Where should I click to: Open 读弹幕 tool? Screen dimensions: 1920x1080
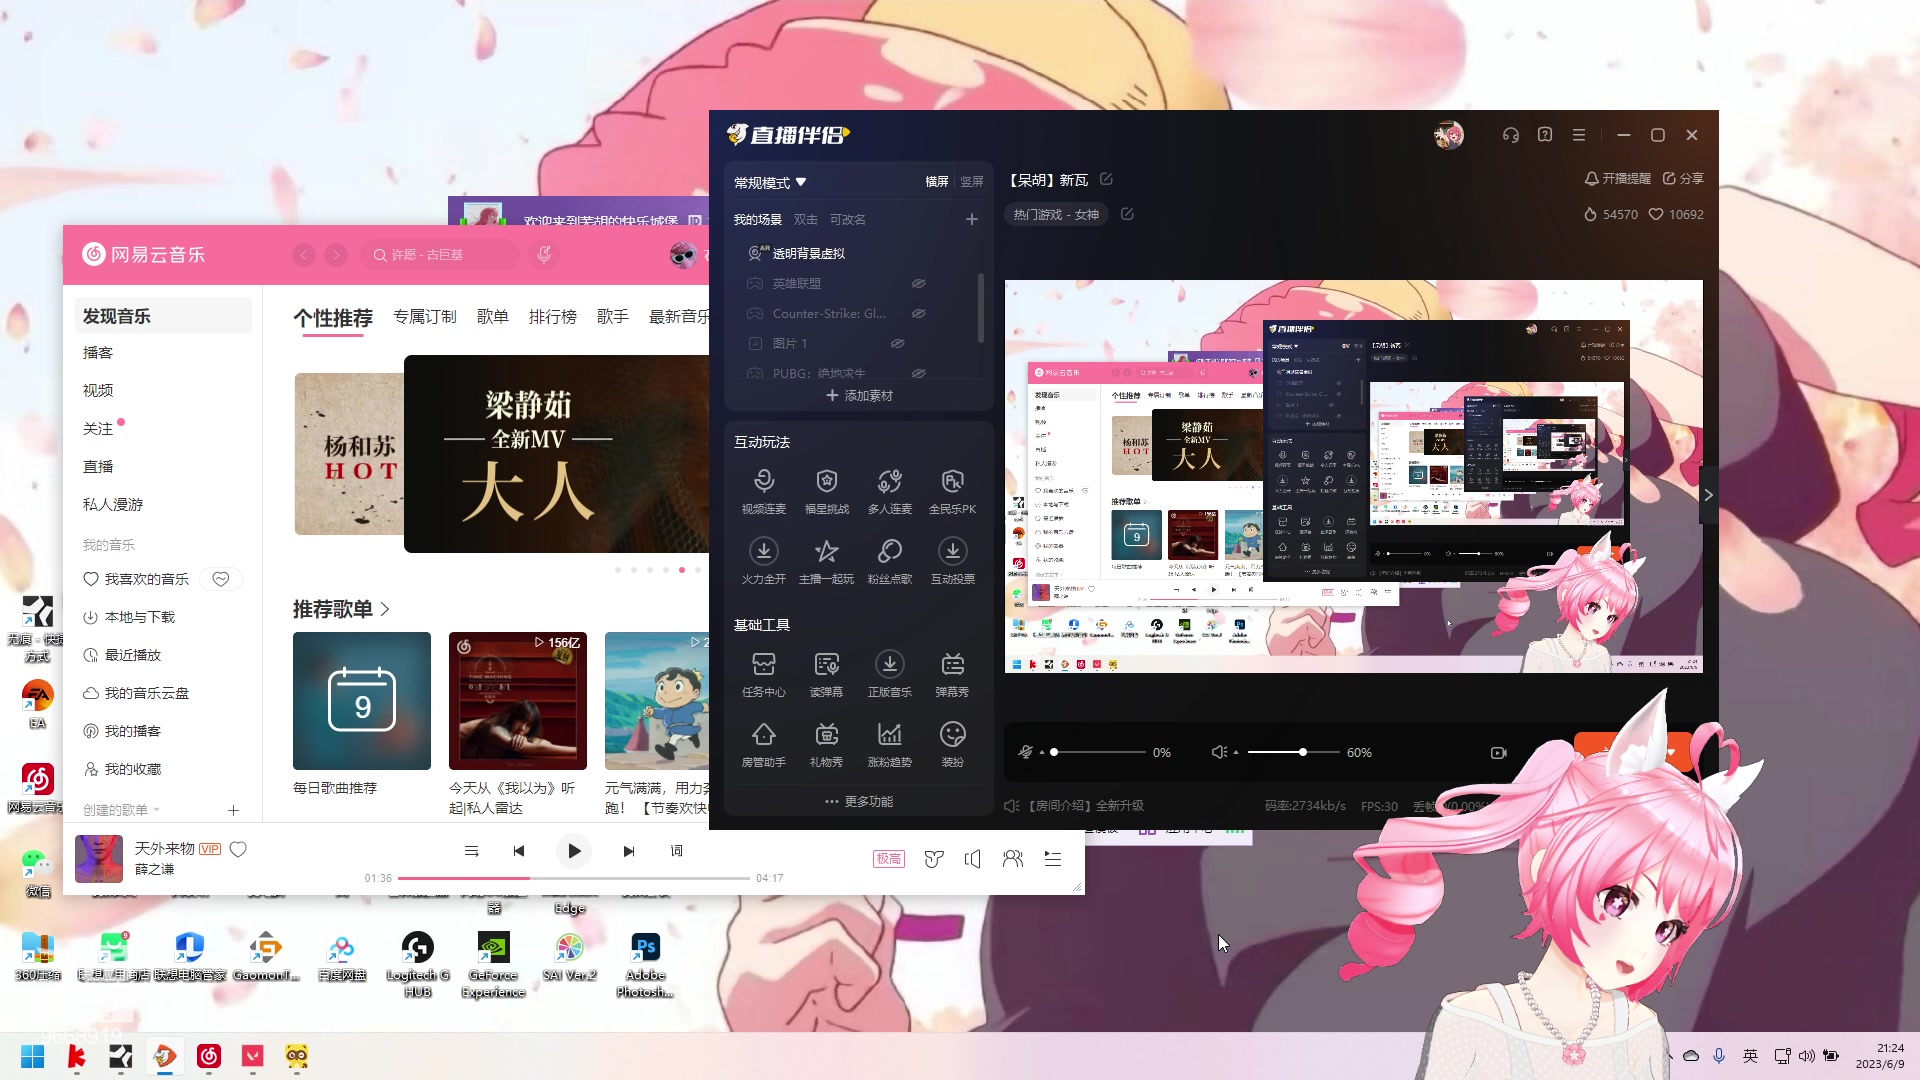tap(826, 674)
